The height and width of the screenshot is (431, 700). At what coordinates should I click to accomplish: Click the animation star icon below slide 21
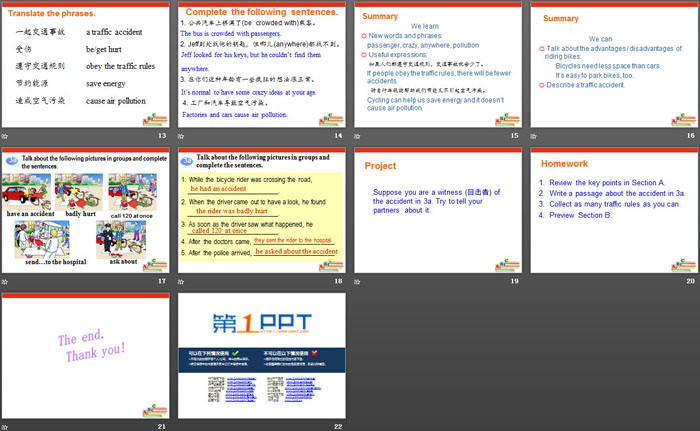click(5, 427)
